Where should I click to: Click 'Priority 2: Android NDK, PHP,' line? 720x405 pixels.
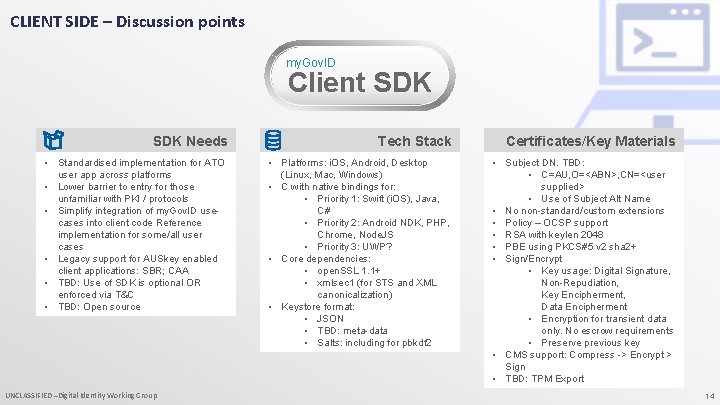pos(383,222)
